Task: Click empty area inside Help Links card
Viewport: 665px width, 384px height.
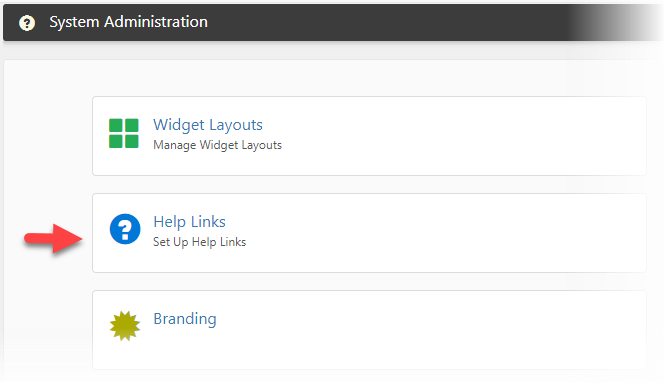Action: 445,233
